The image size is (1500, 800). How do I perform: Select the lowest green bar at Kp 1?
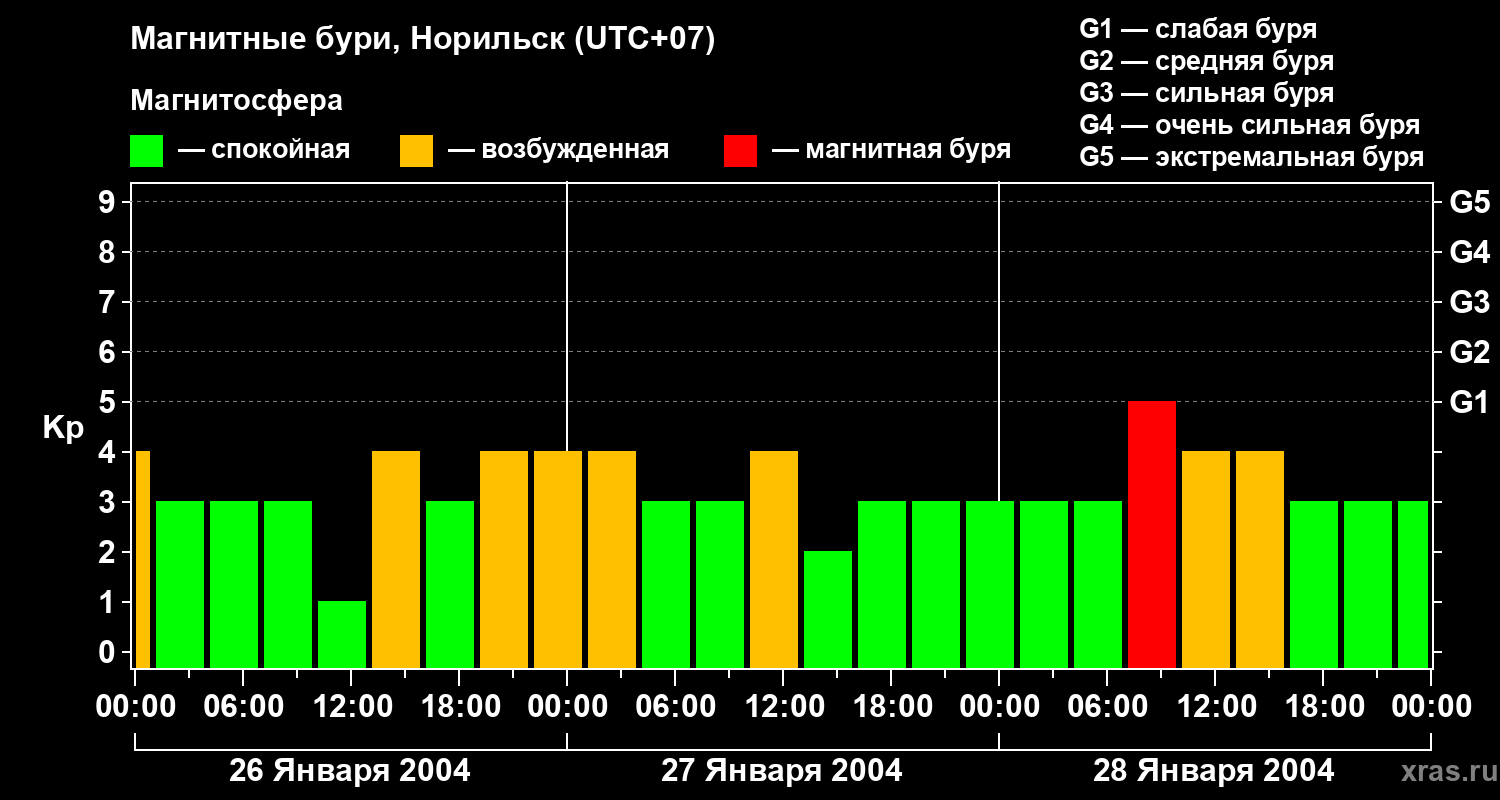[x=342, y=634]
